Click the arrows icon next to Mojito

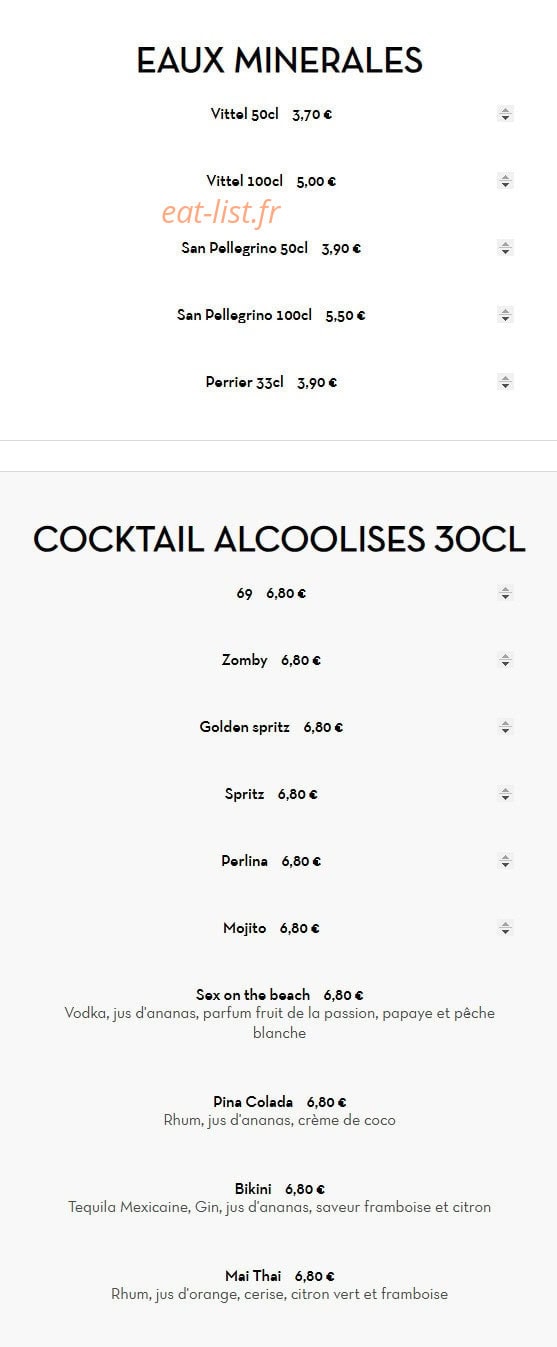pyautogui.click(x=505, y=928)
